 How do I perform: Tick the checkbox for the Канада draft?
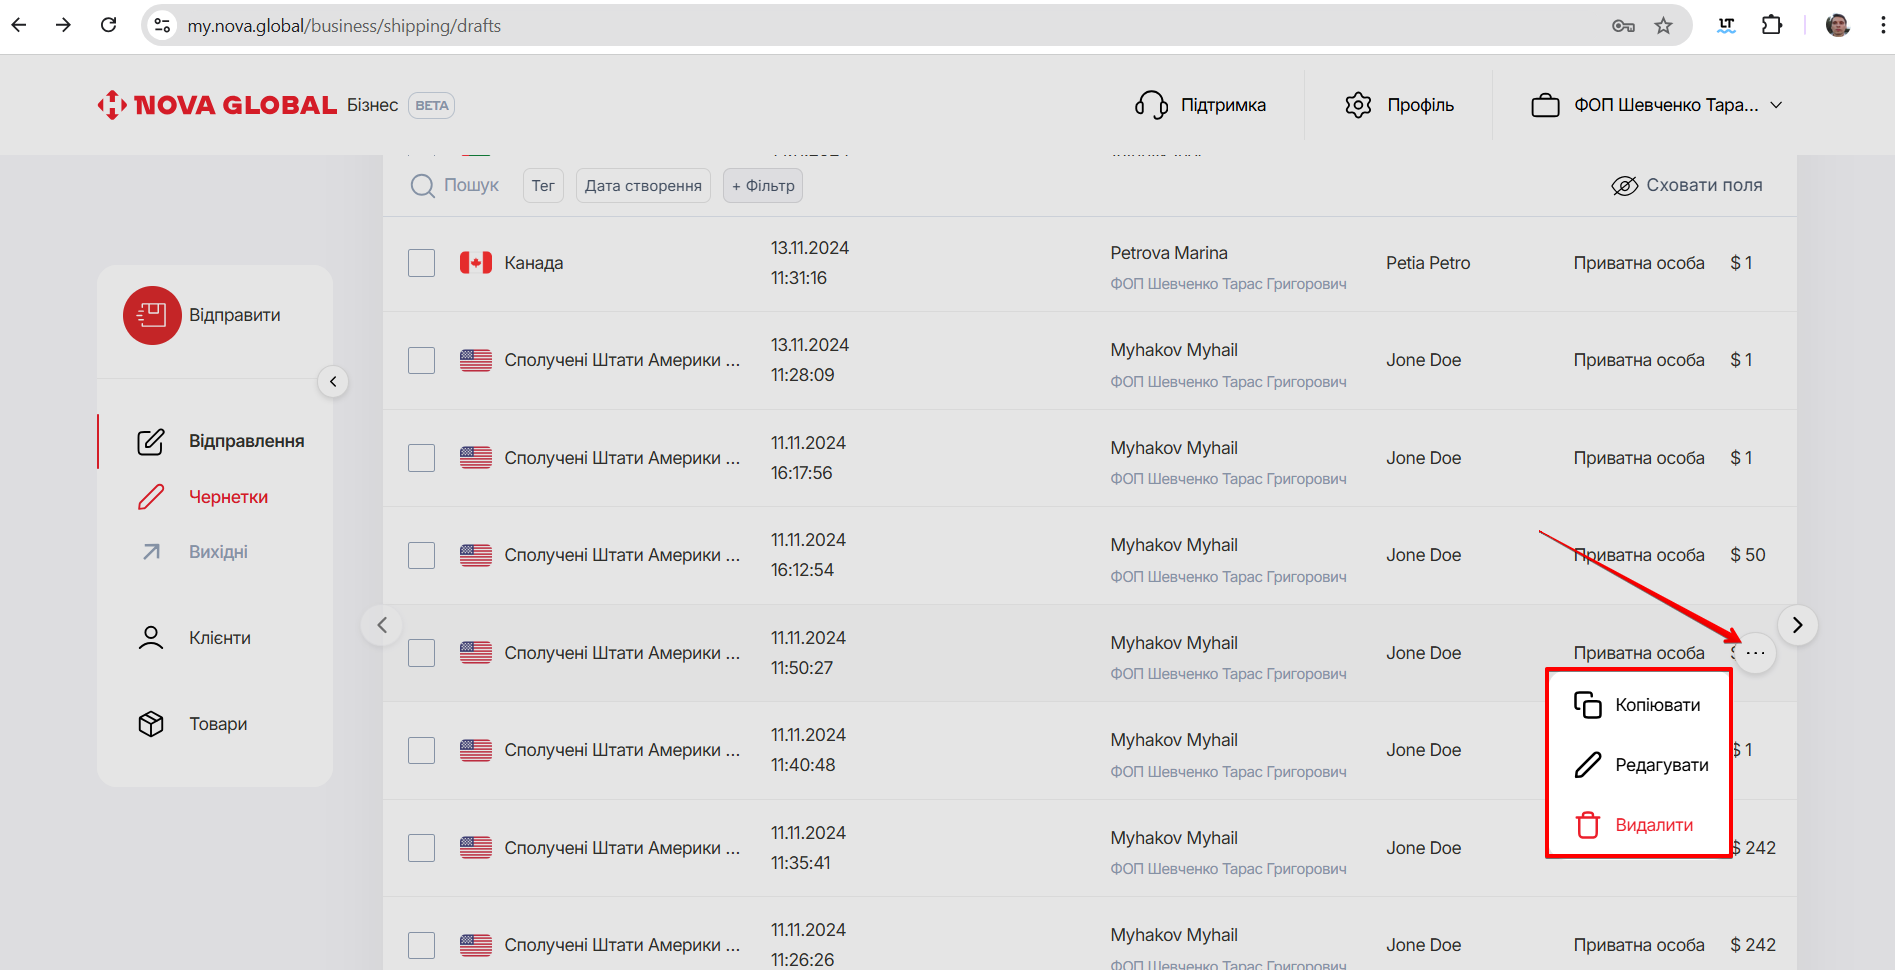pos(422,263)
